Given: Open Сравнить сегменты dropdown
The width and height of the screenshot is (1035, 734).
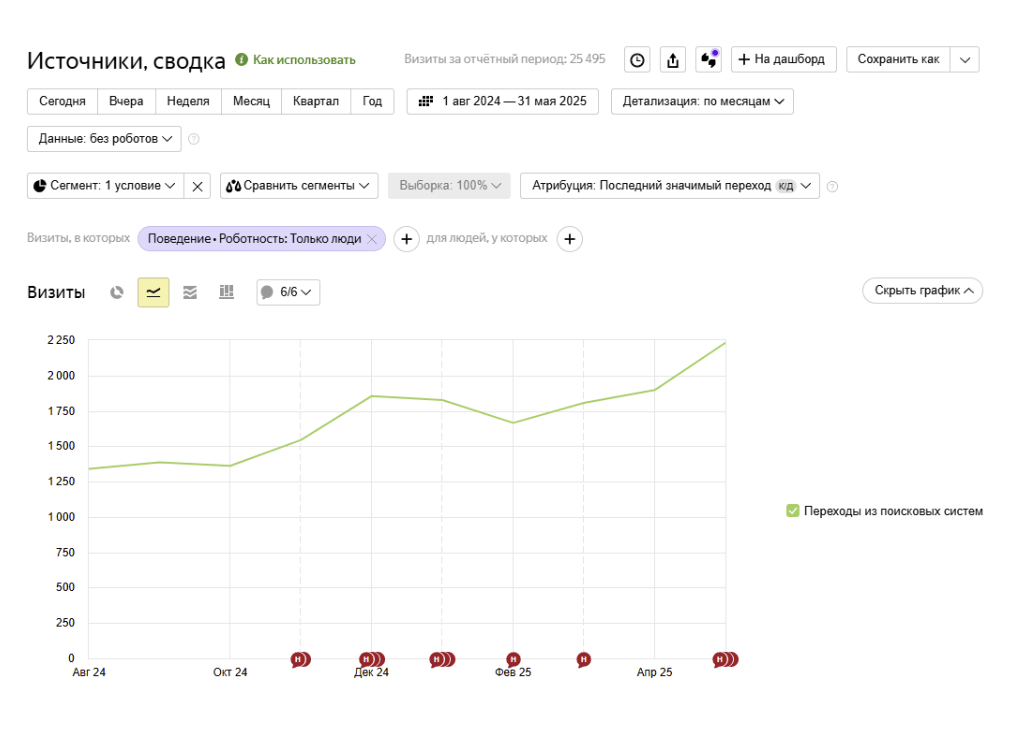Looking at the screenshot, I should tap(299, 186).
